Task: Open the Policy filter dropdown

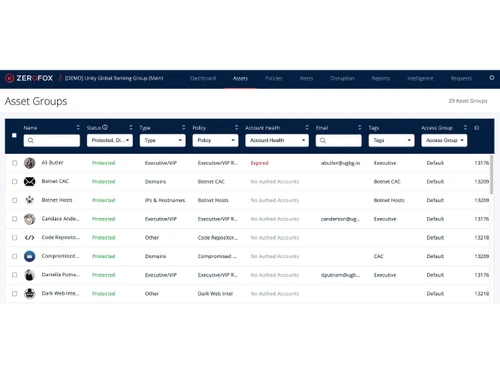Action: pyautogui.click(x=215, y=140)
